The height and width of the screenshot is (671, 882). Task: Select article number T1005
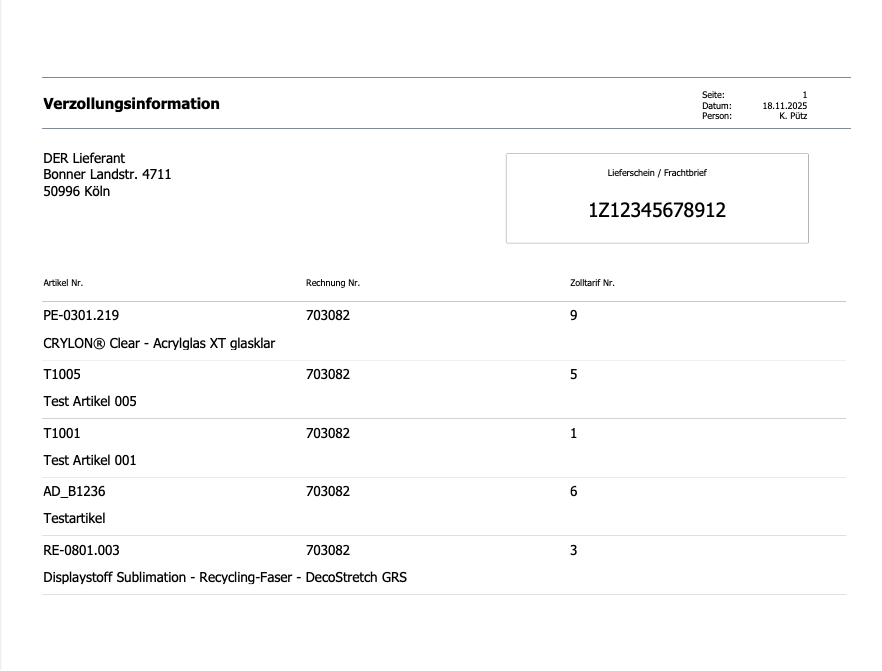pyautogui.click(x=62, y=374)
